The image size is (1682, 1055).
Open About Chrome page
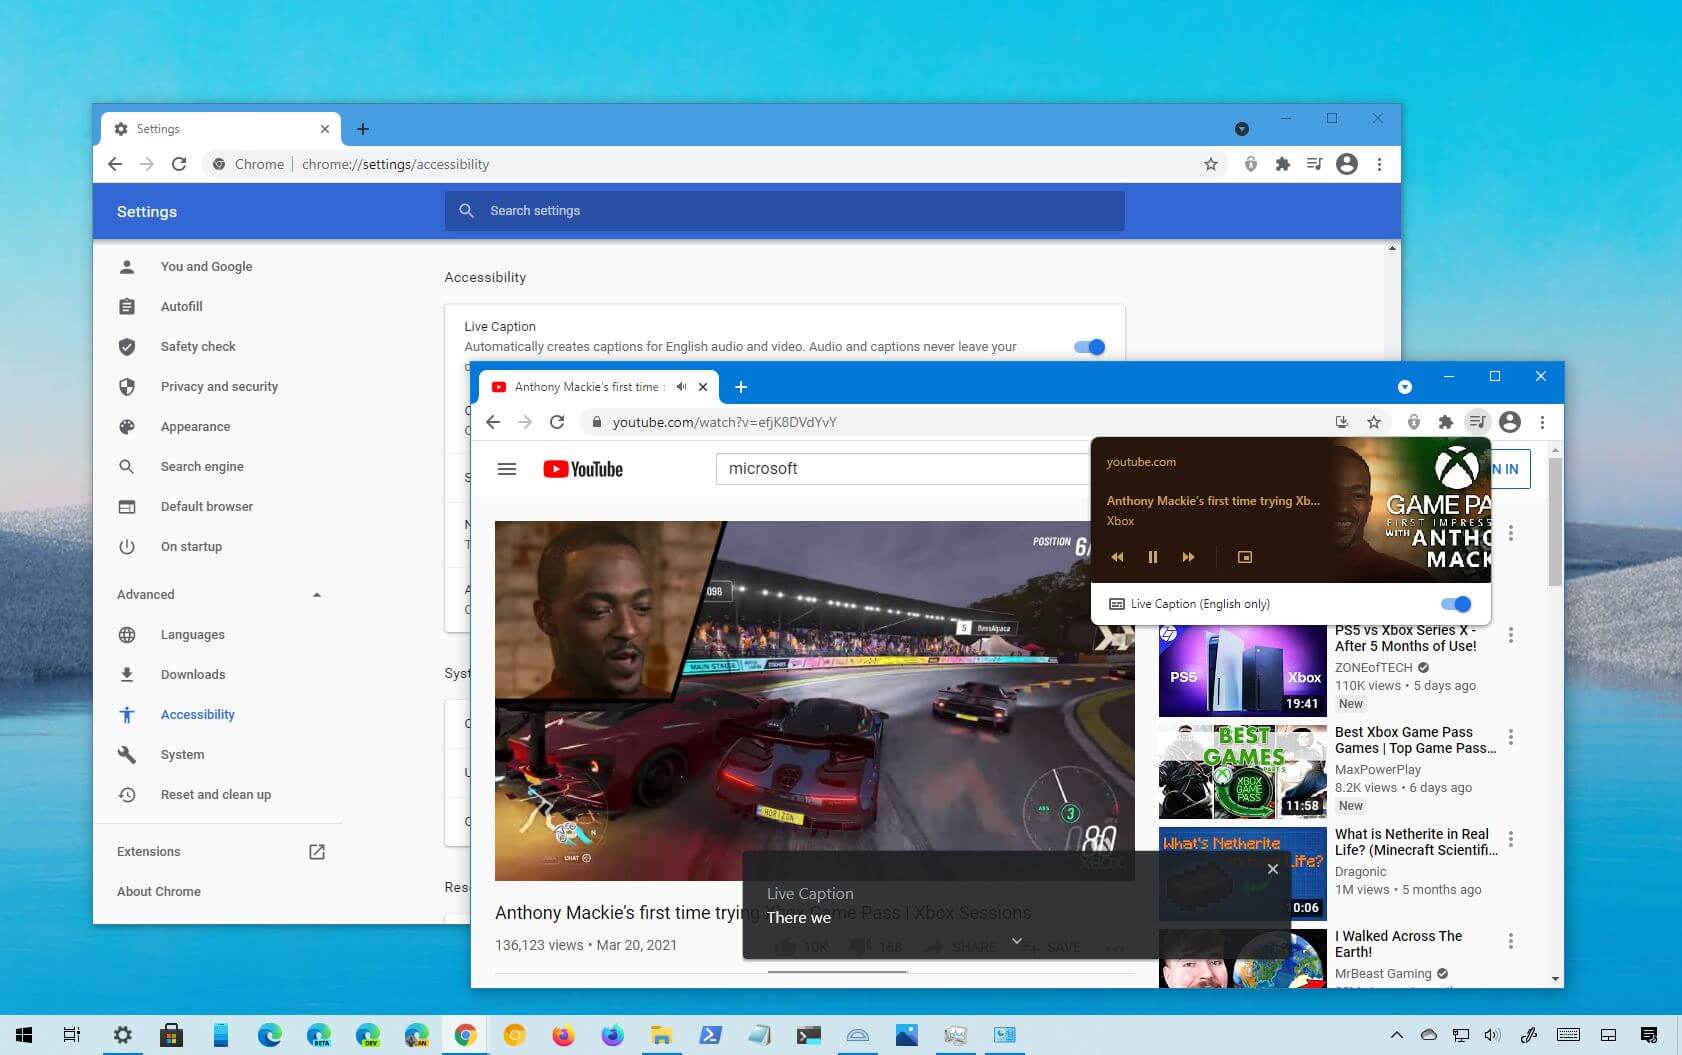click(159, 892)
